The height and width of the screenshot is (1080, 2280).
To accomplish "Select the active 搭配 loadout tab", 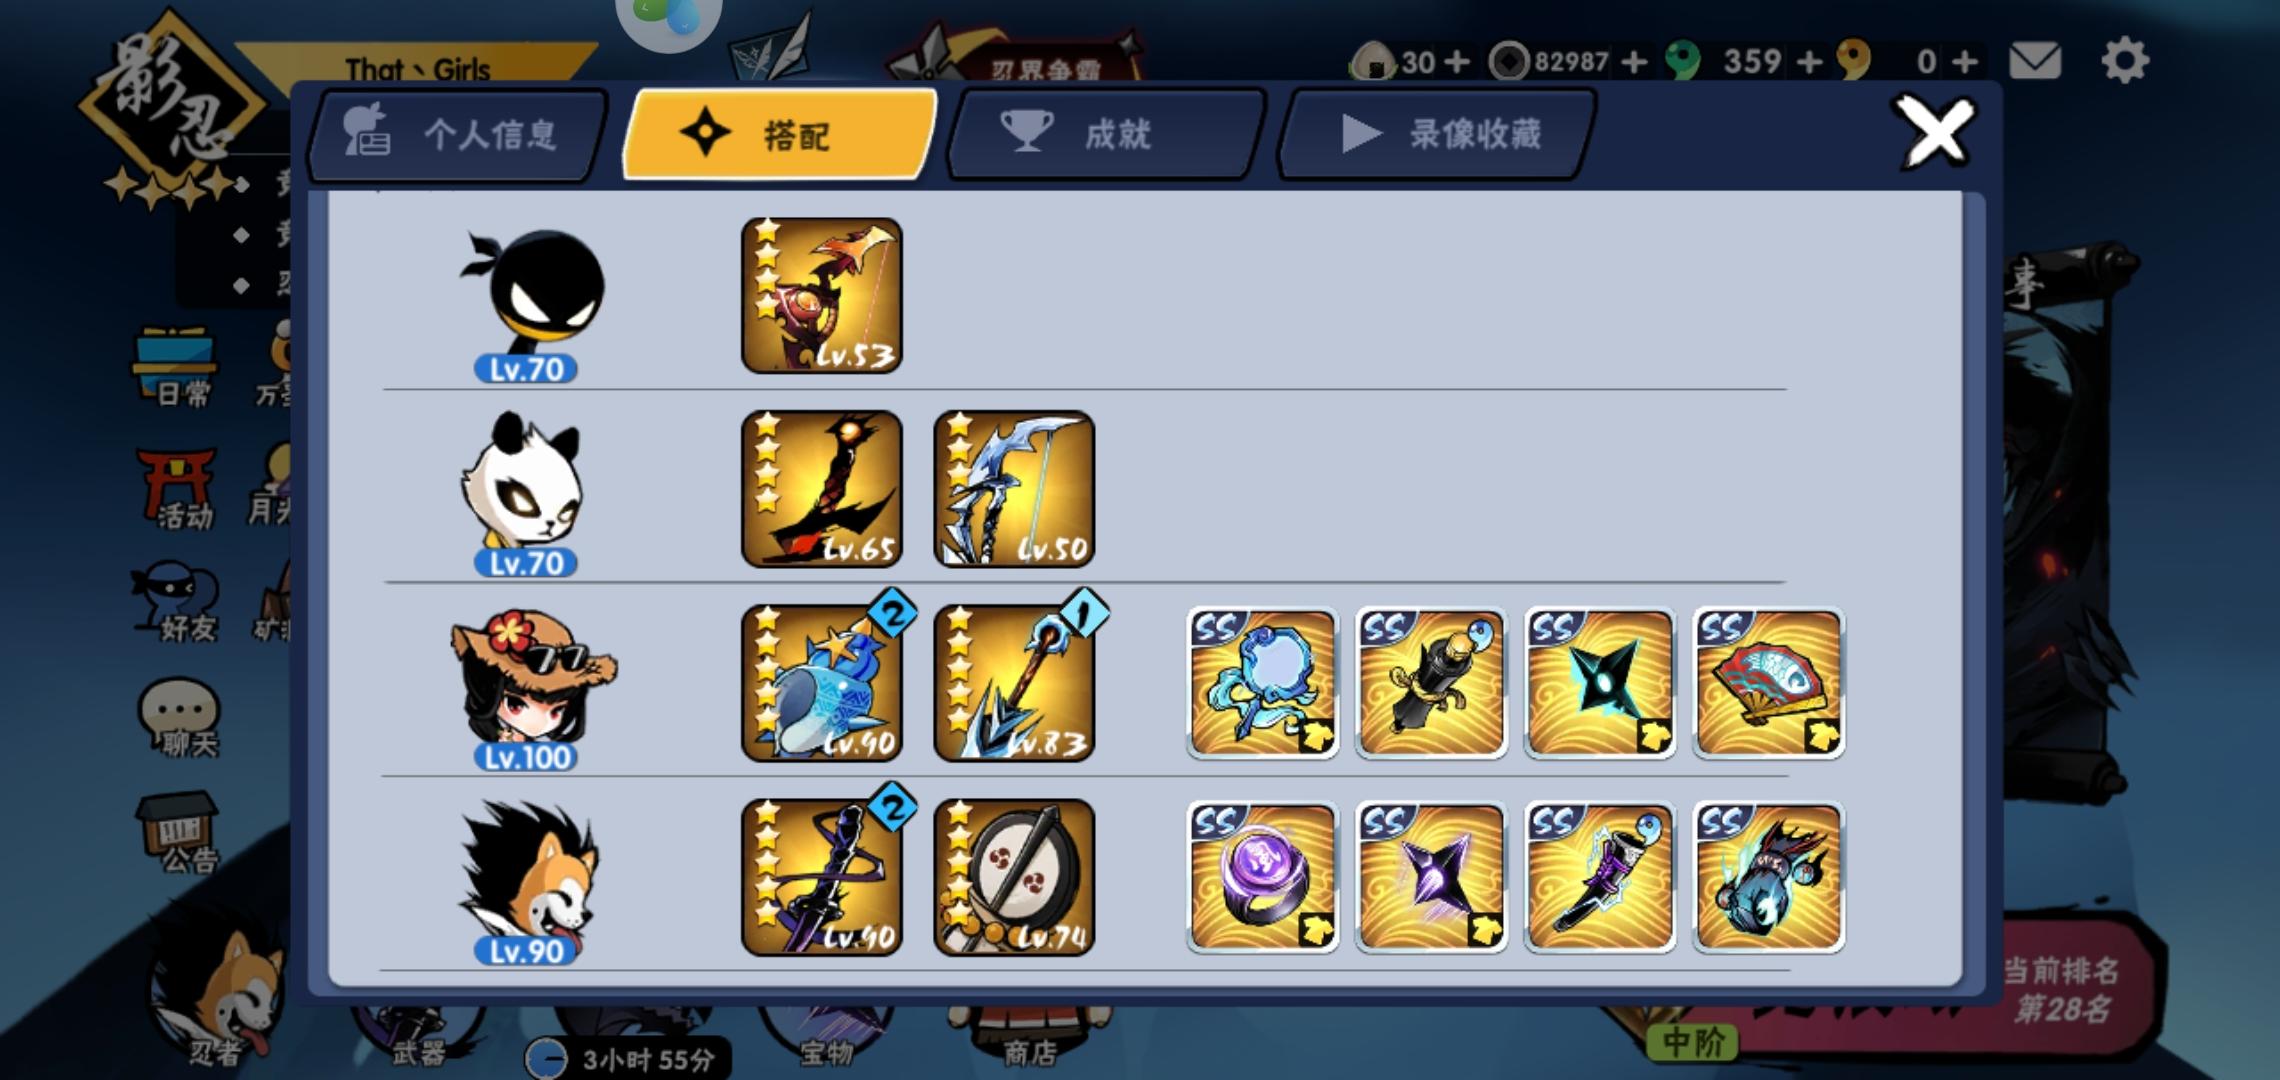I will [x=780, y=134].
